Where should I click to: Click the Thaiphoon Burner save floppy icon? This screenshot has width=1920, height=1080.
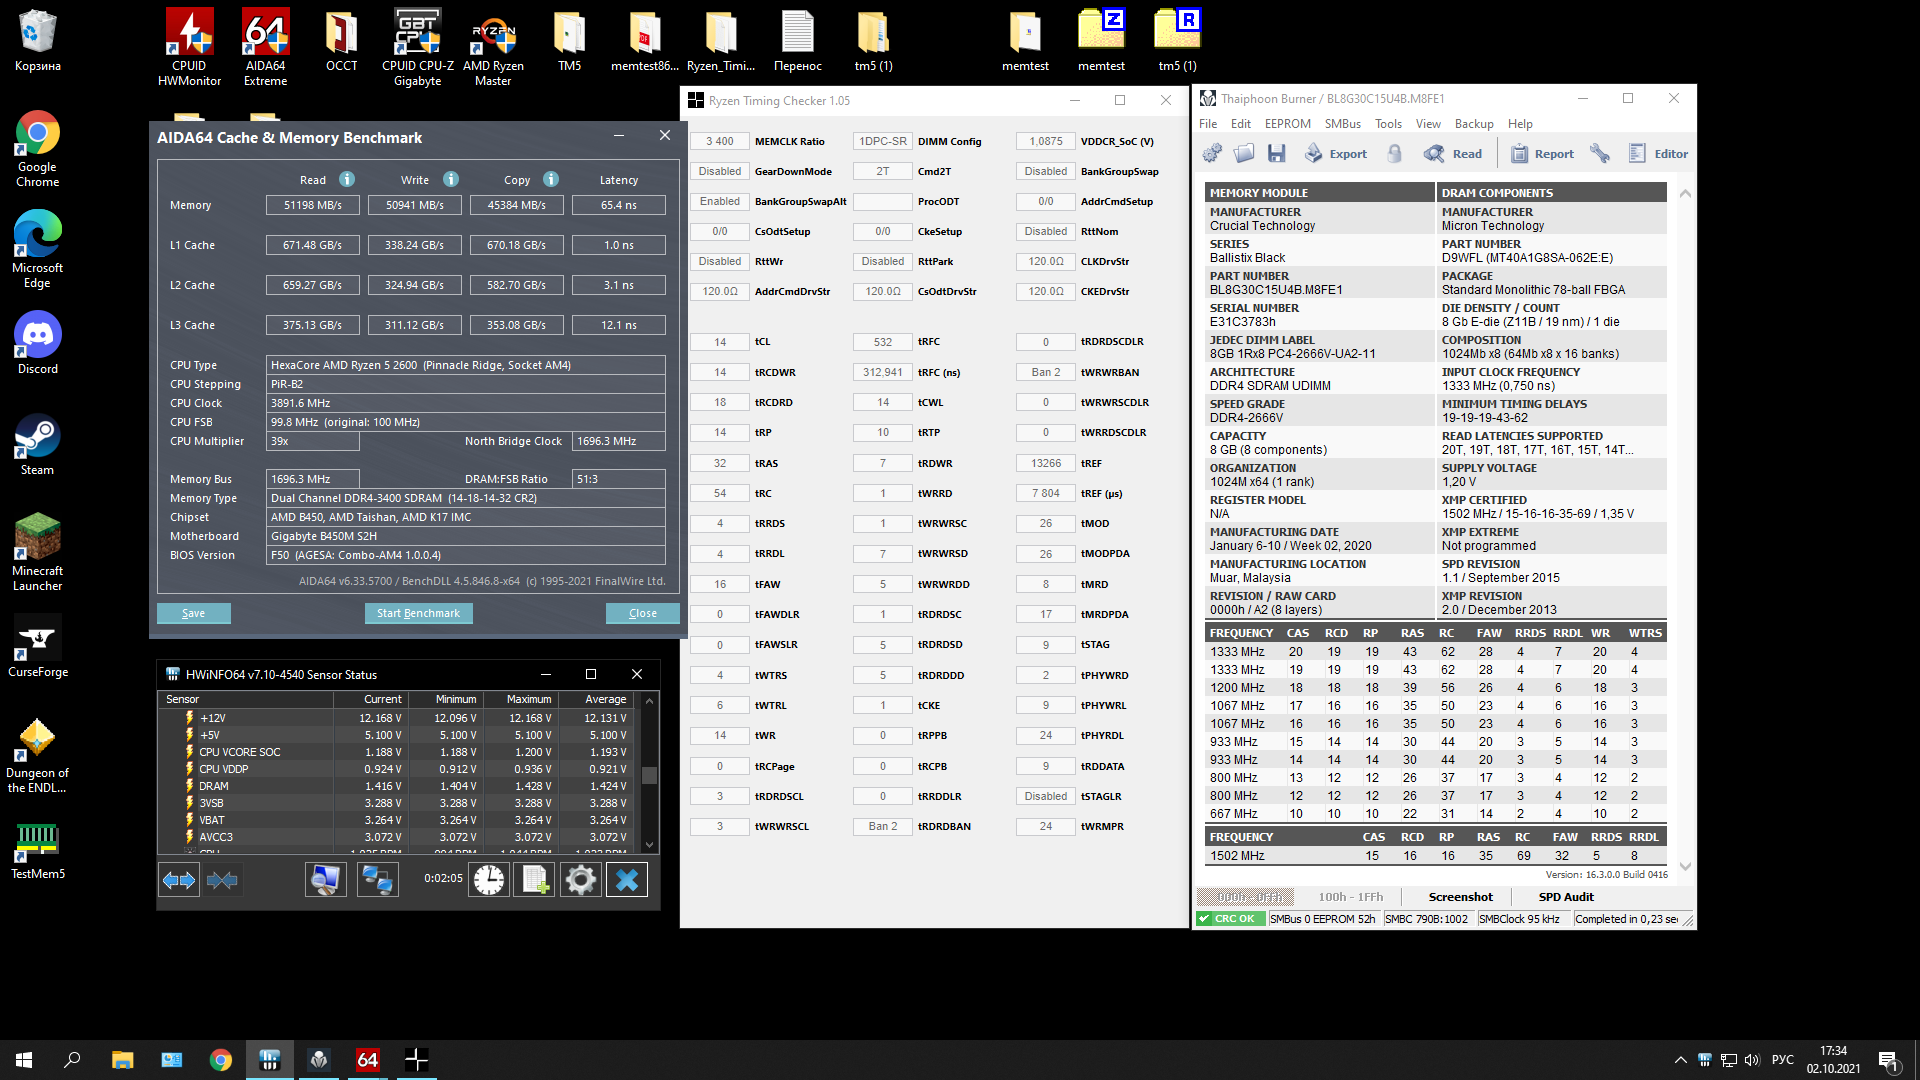pyautogui.click(x=1276, y=153)
